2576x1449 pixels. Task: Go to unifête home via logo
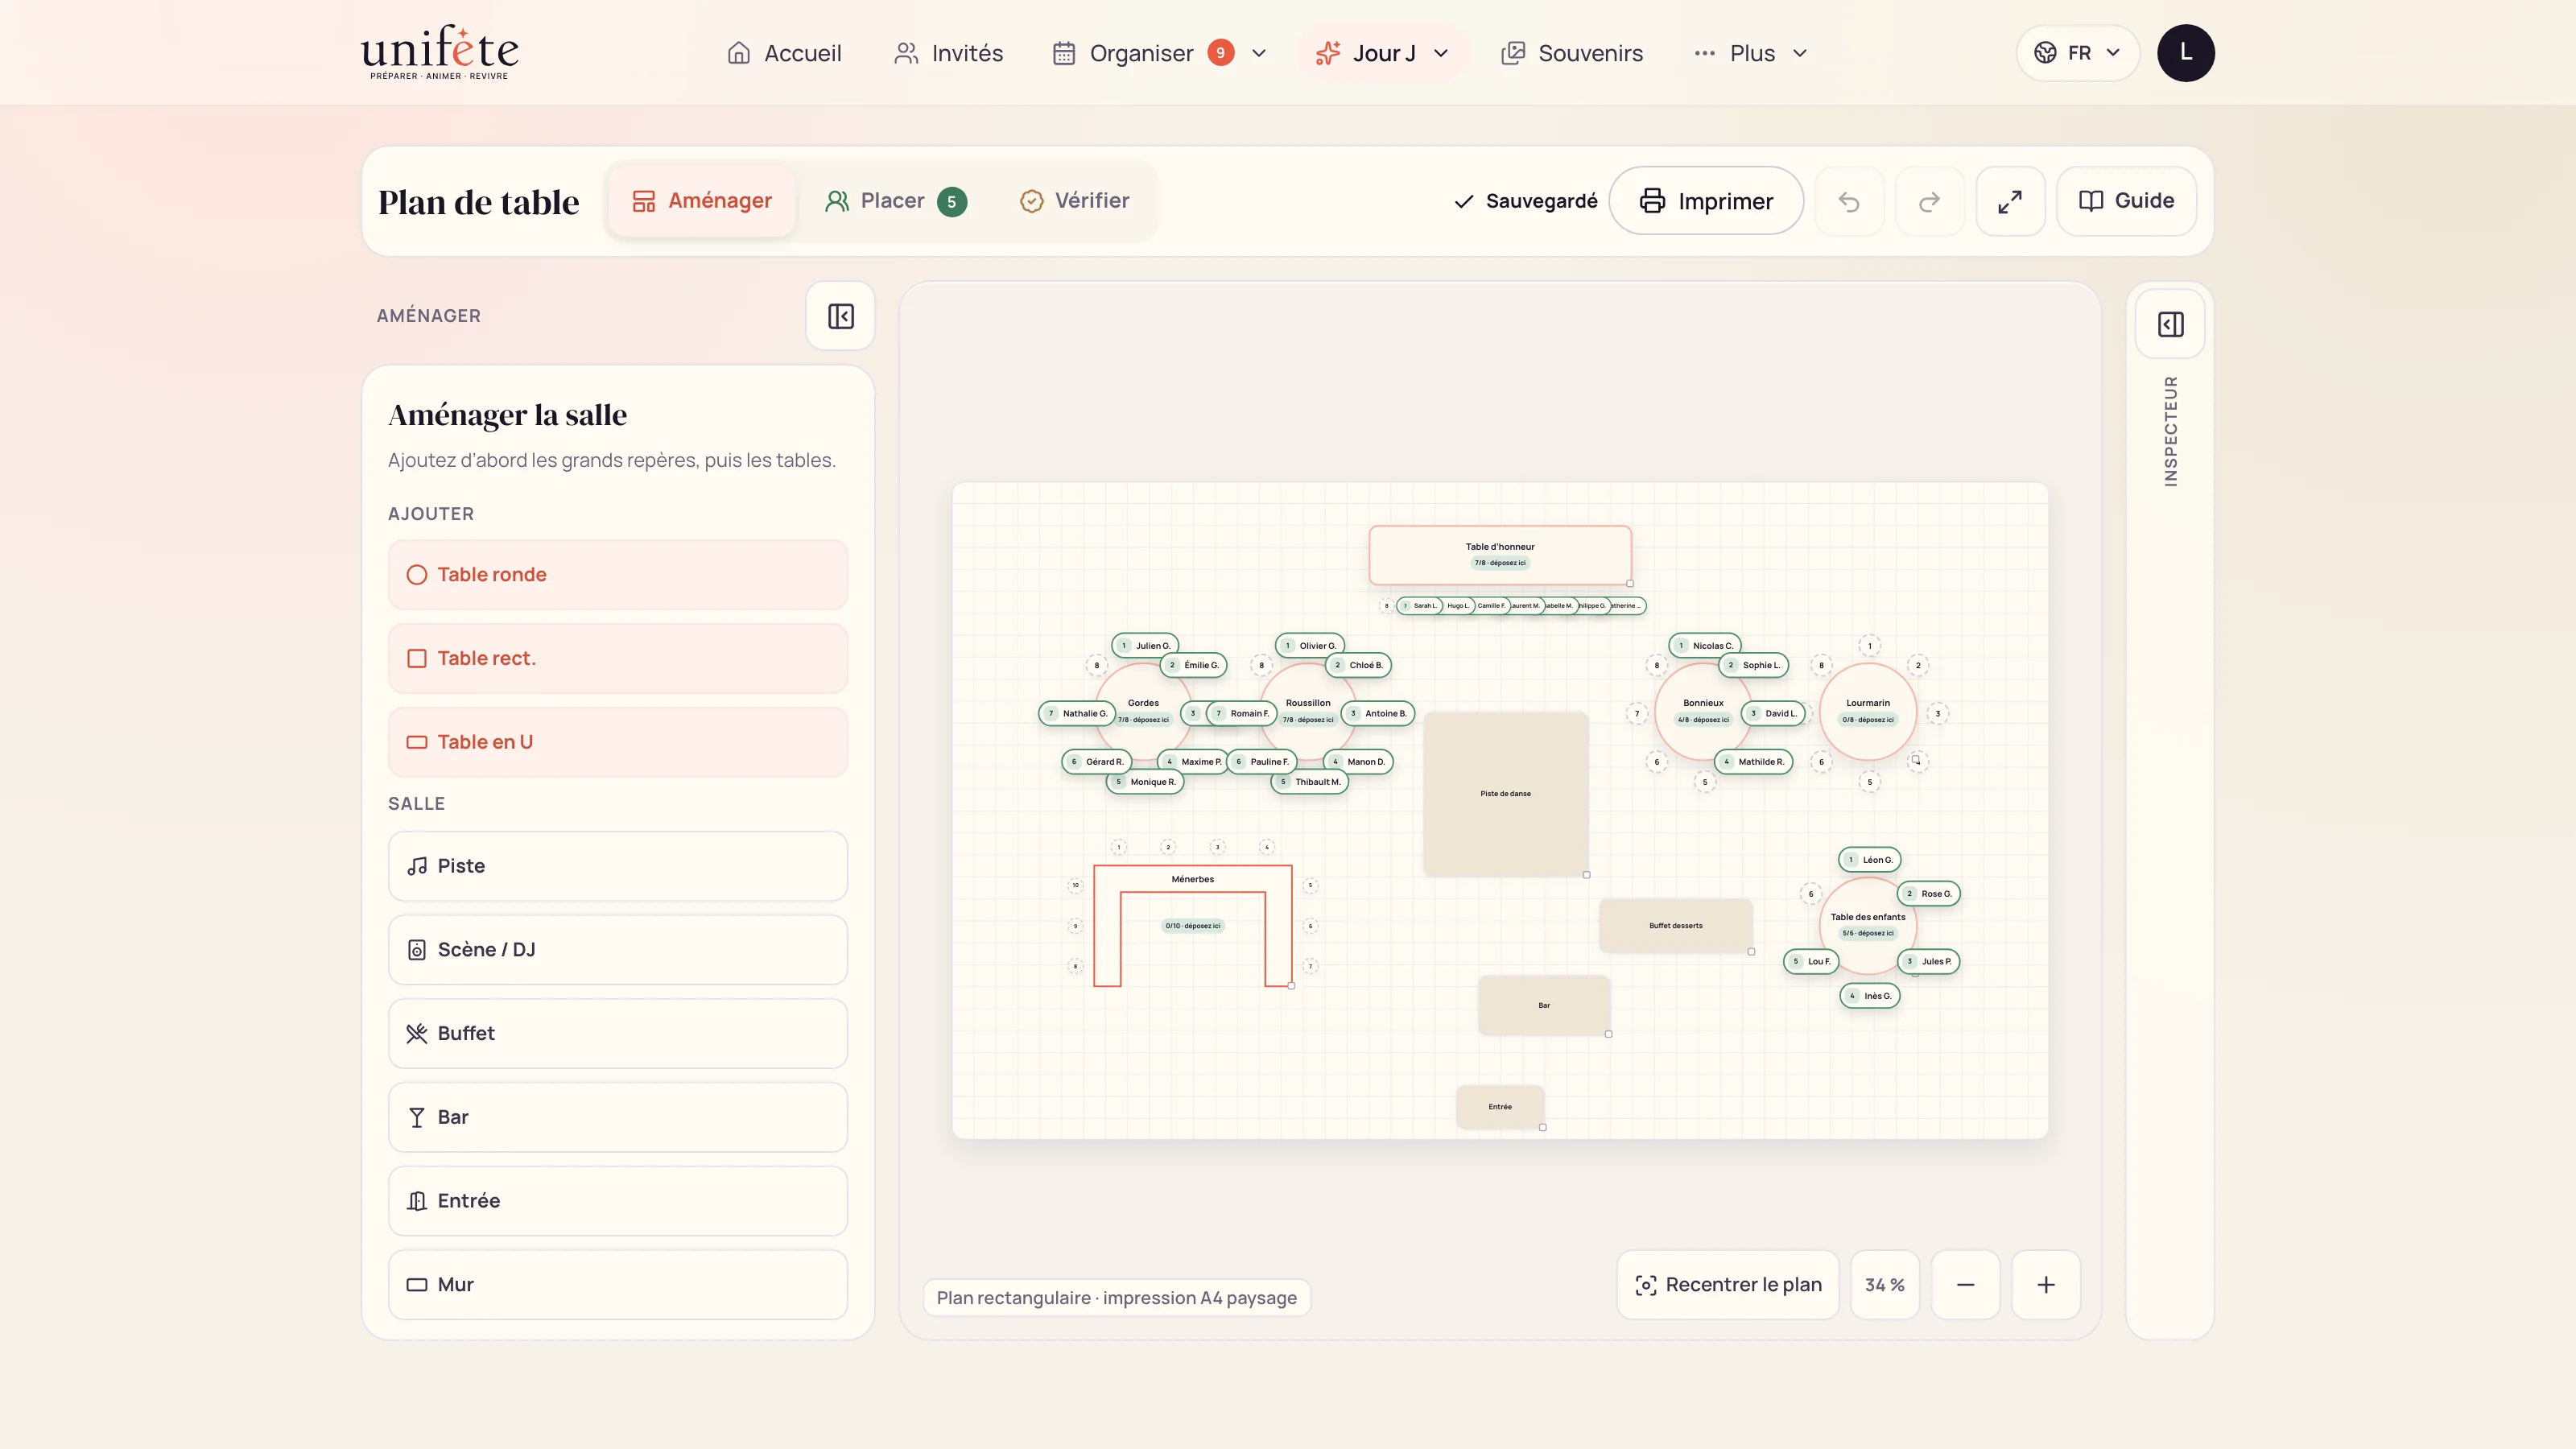coord(439,52)
